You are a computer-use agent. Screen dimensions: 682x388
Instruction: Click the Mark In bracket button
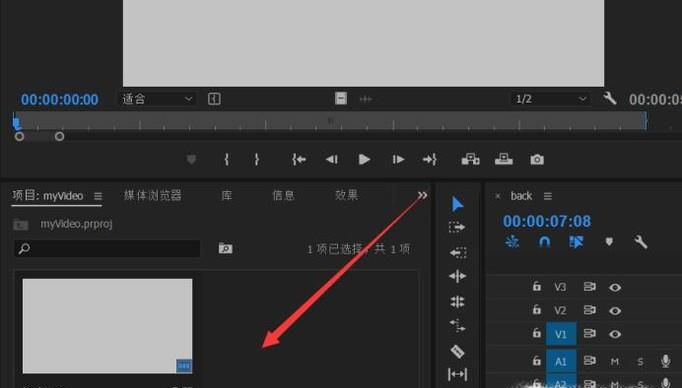coord(226,160)
